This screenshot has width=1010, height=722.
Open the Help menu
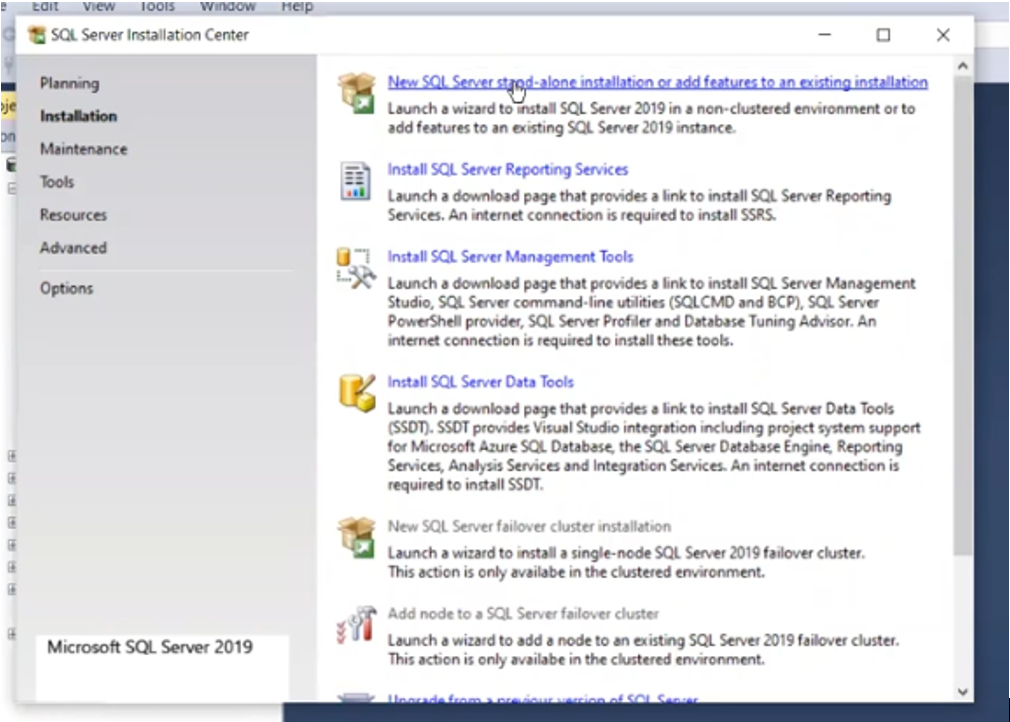pyautogui.click(x=297, y=6)
